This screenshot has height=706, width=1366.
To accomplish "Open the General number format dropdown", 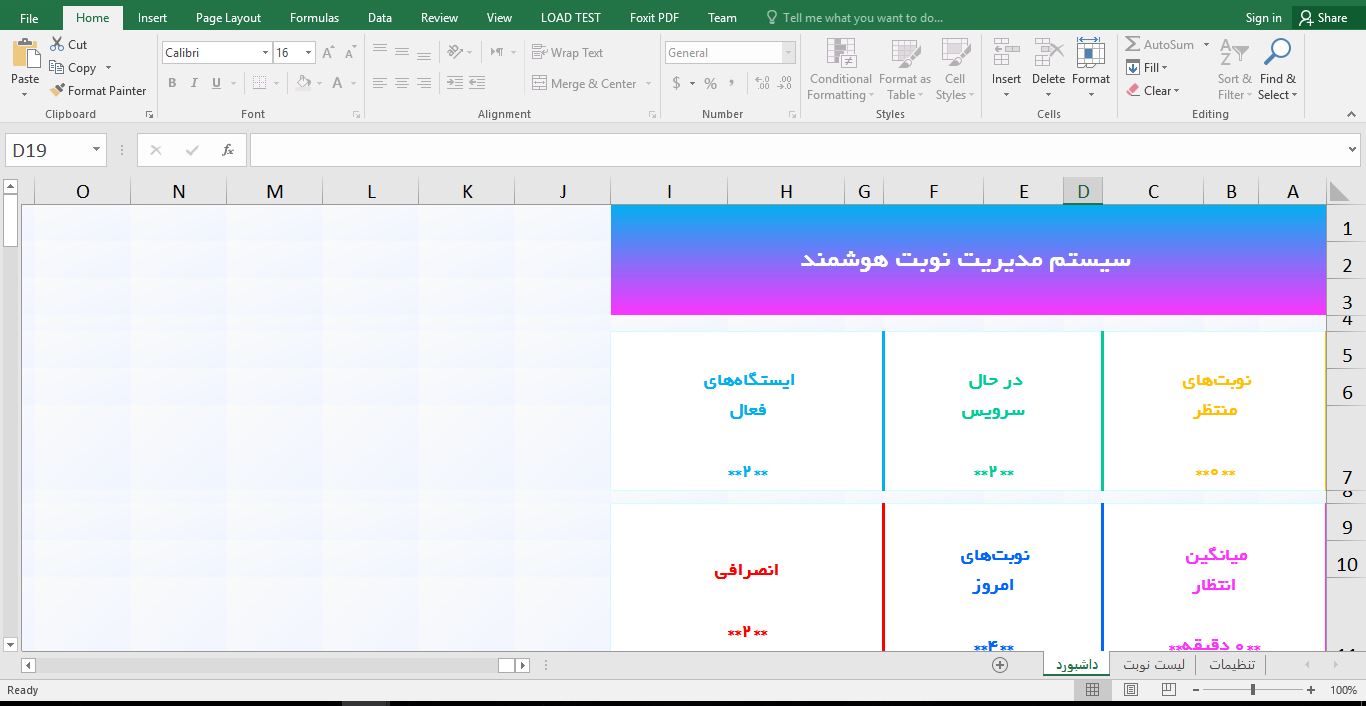I will point(789,53).
